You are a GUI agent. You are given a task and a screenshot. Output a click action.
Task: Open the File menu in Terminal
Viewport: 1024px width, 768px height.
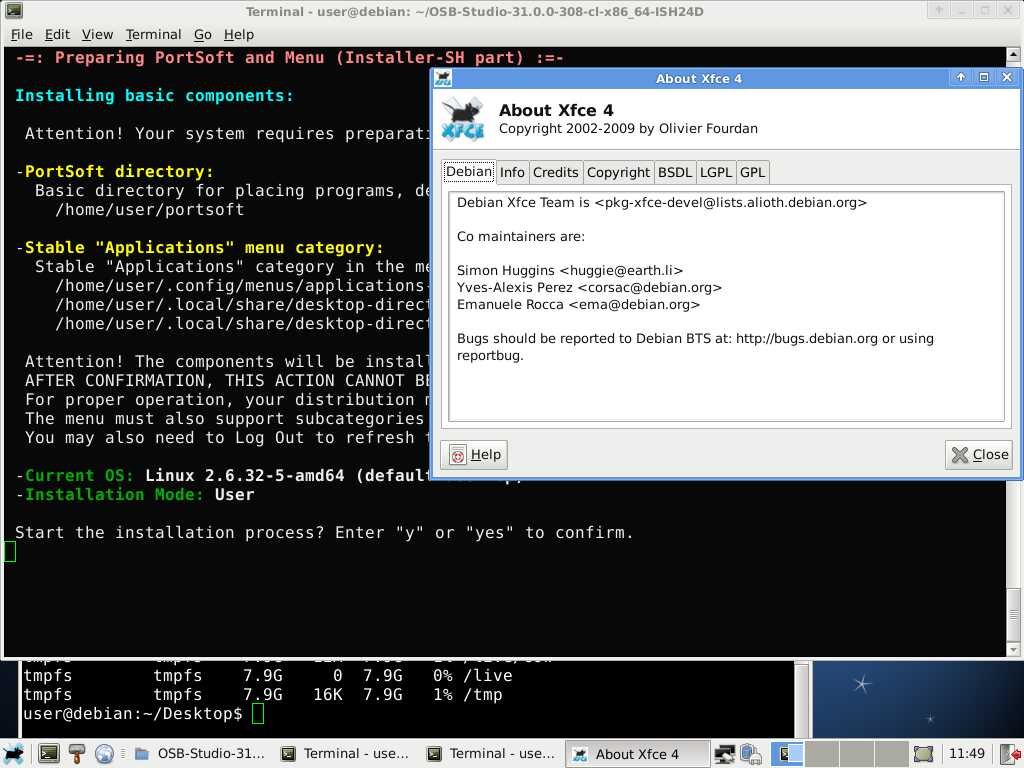pos(22,35)
